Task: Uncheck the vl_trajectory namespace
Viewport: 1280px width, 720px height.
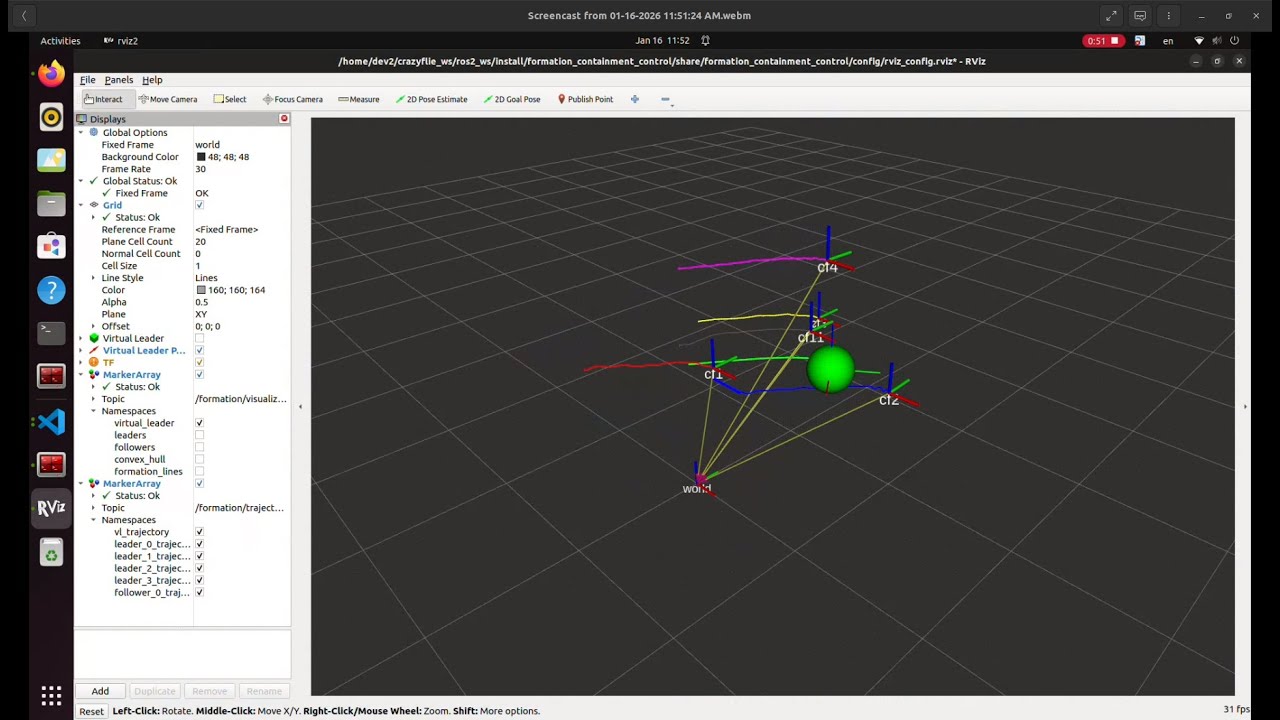Action: [199, 532]
